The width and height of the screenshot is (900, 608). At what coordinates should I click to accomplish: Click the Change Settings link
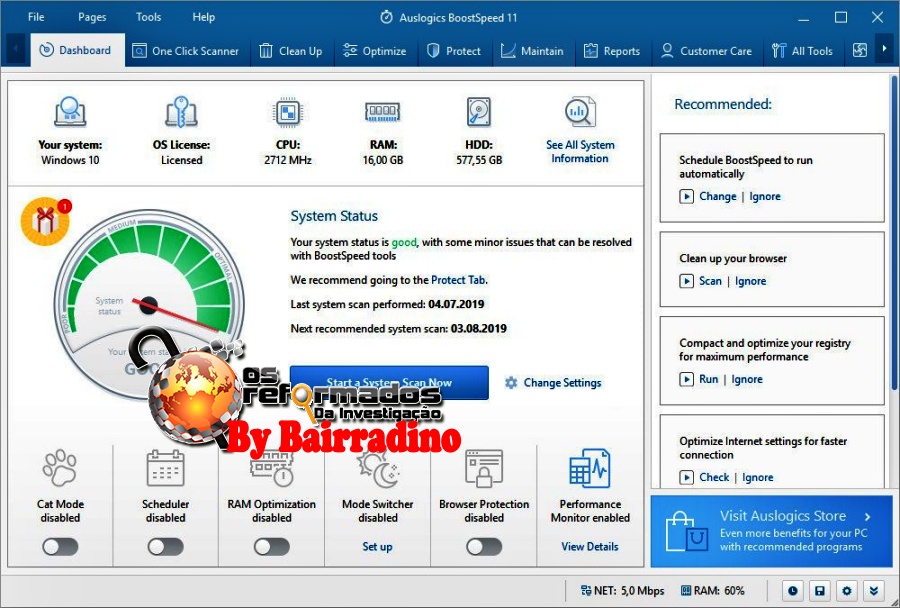tap(562, 382)
